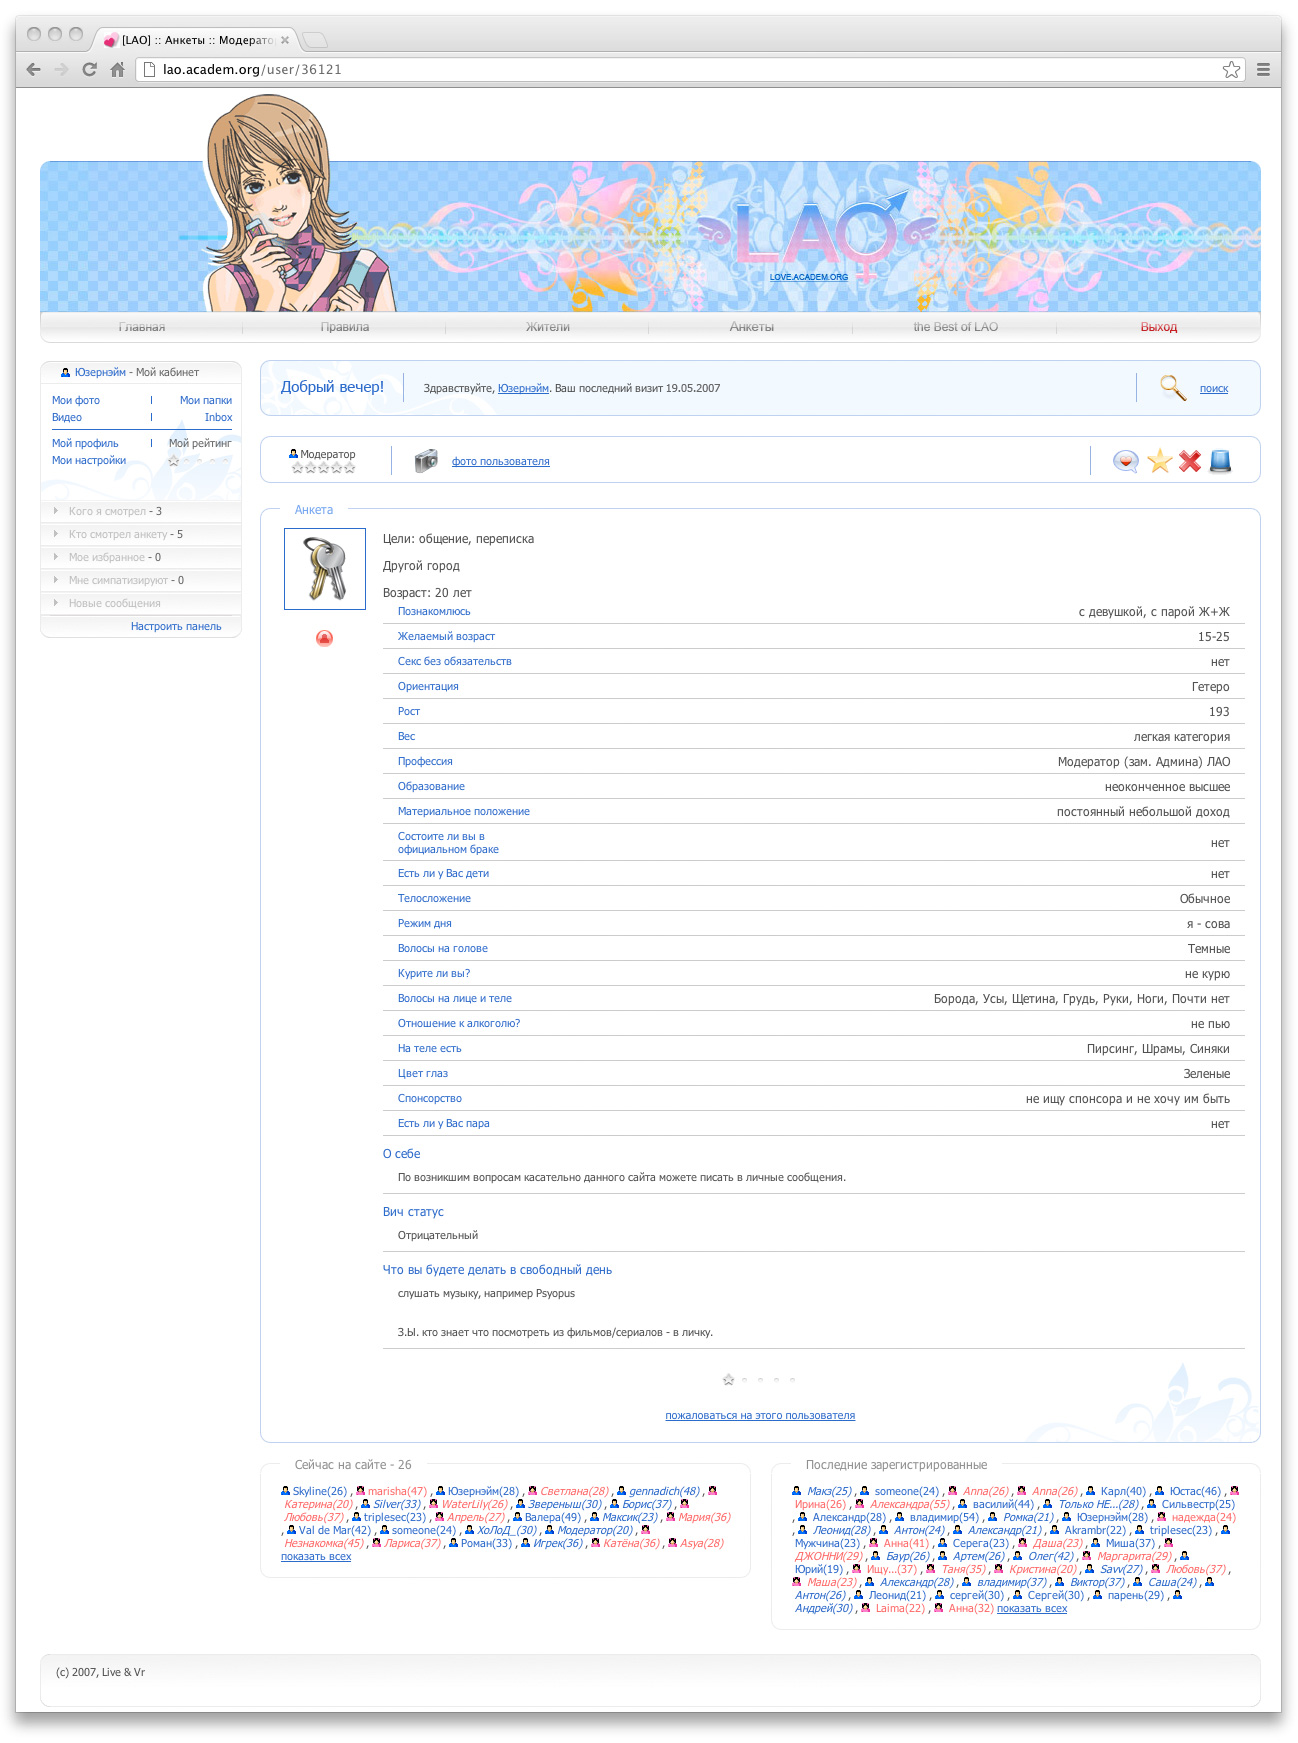Open a new browser tab
1298x1743 pixels.
coord(314,40)
